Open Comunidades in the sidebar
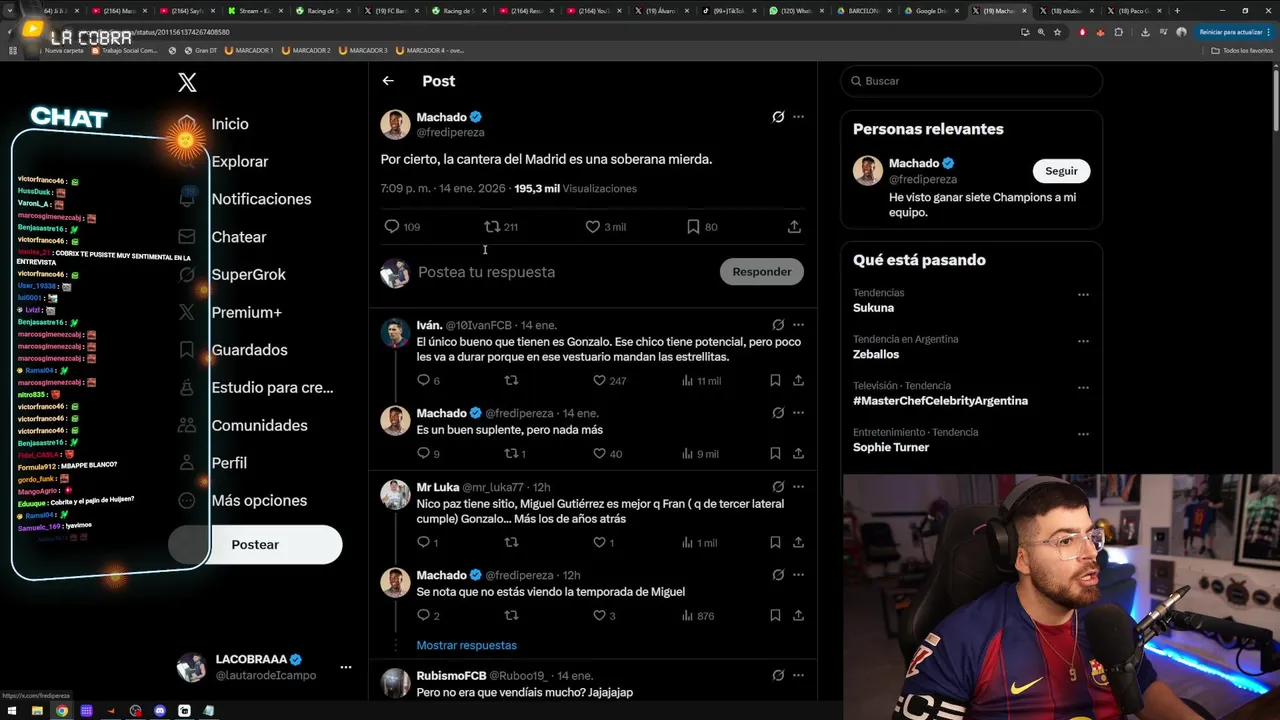 (x=259, y=425)
